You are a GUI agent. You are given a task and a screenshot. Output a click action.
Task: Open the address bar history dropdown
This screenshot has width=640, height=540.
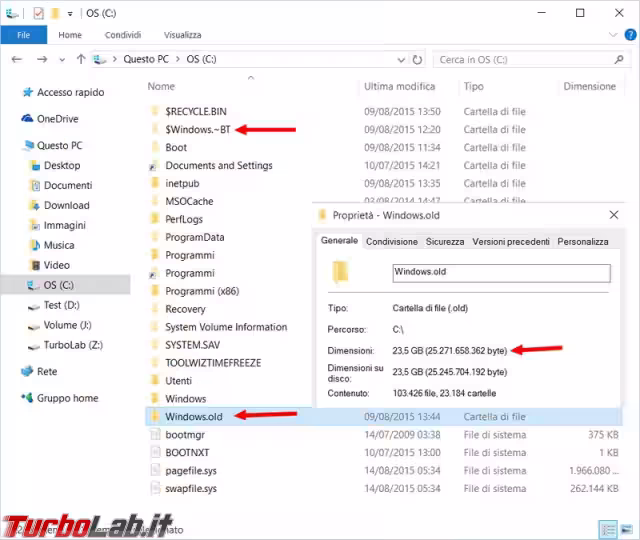click(x=401, y=60)
